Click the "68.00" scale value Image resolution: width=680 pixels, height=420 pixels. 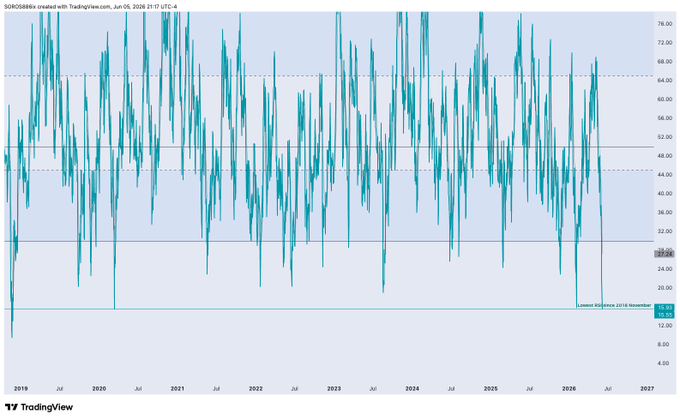click(664, 62)
